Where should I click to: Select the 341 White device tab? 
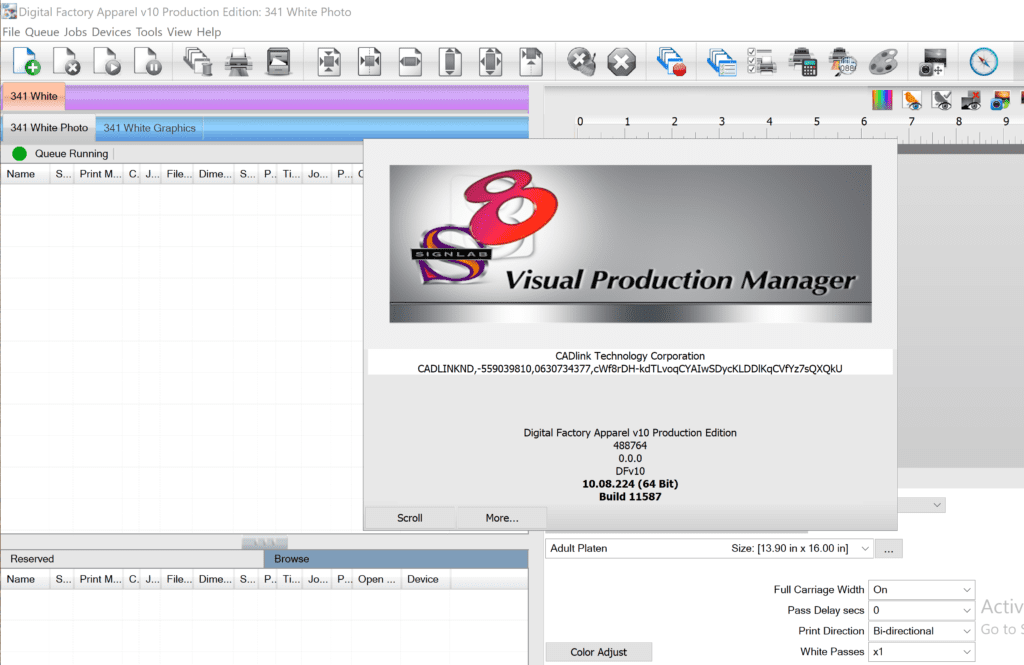coord(34,96)
